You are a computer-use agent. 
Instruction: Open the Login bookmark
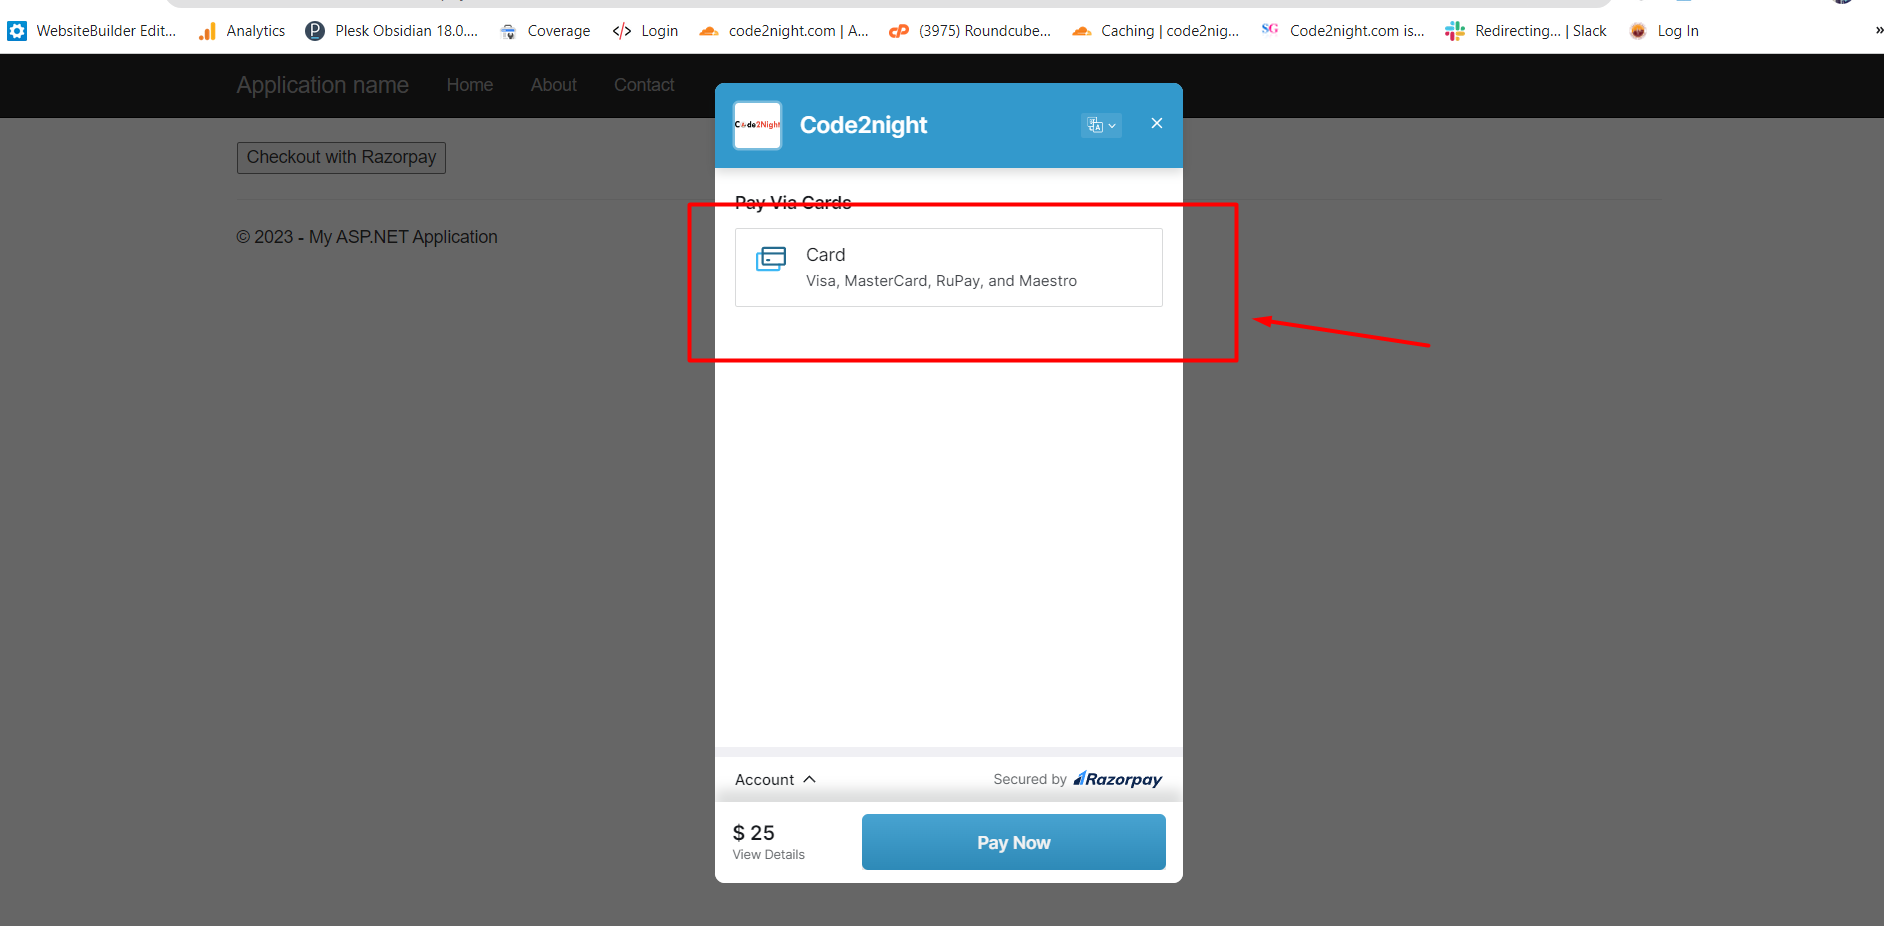(645, 31)
